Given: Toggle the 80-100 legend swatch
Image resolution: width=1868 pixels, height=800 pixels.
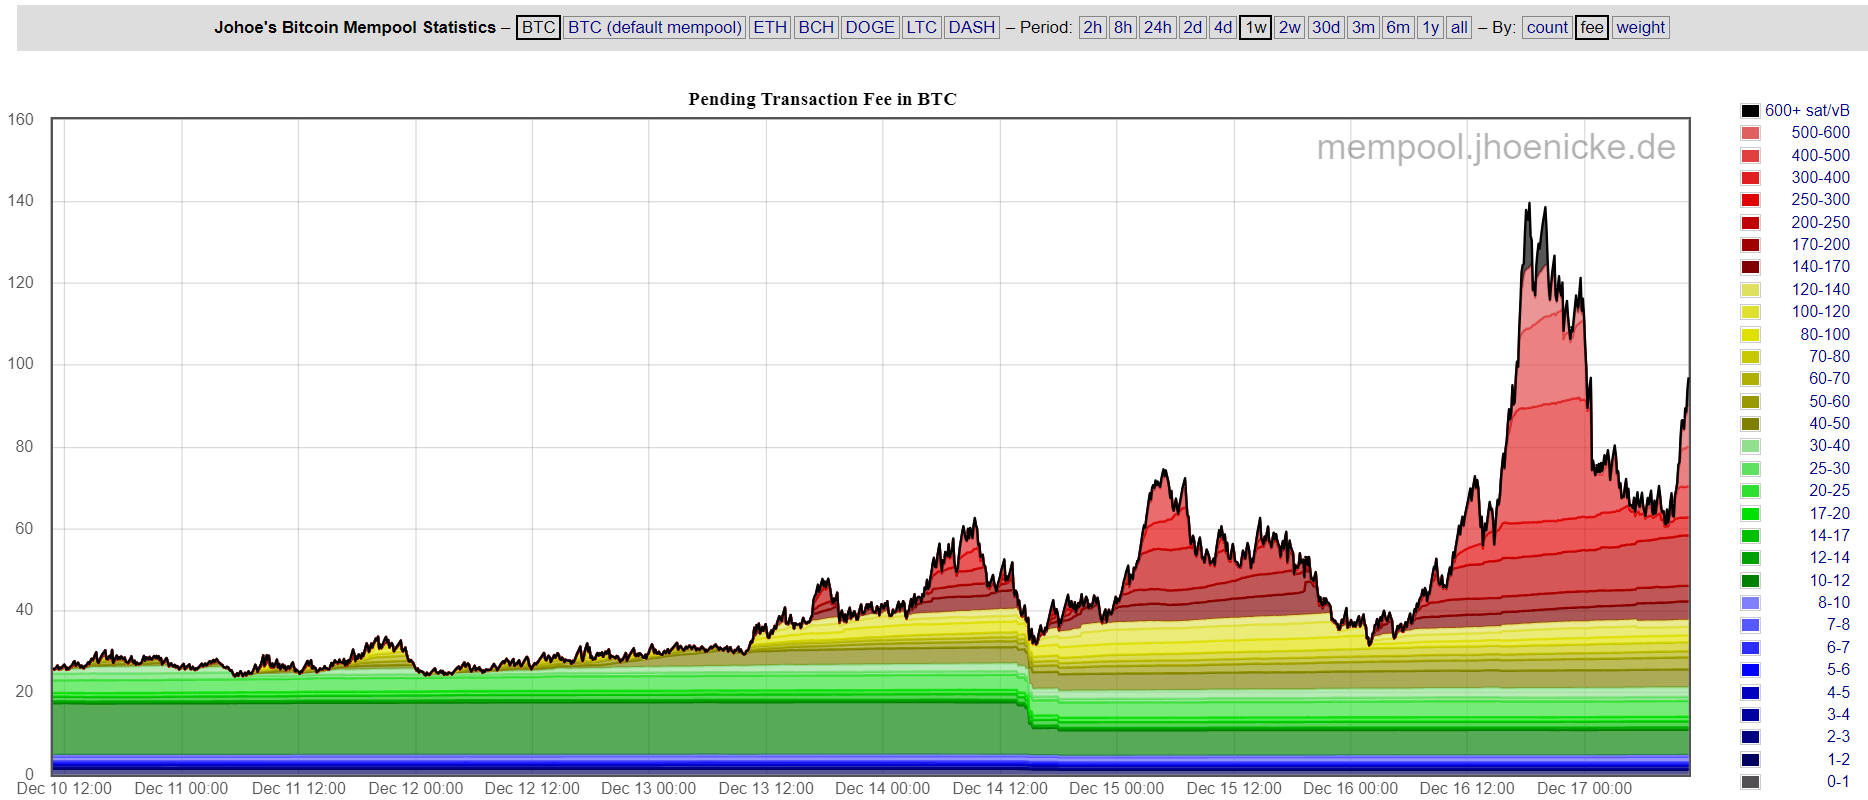Looking at the screenshot, I should 1750,334.
